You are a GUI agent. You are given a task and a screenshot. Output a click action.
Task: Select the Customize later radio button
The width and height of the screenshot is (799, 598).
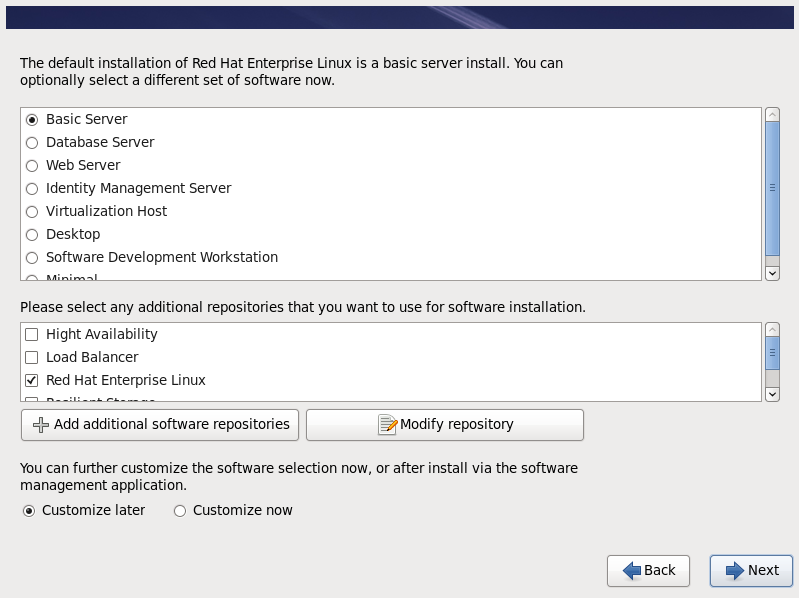29,511
